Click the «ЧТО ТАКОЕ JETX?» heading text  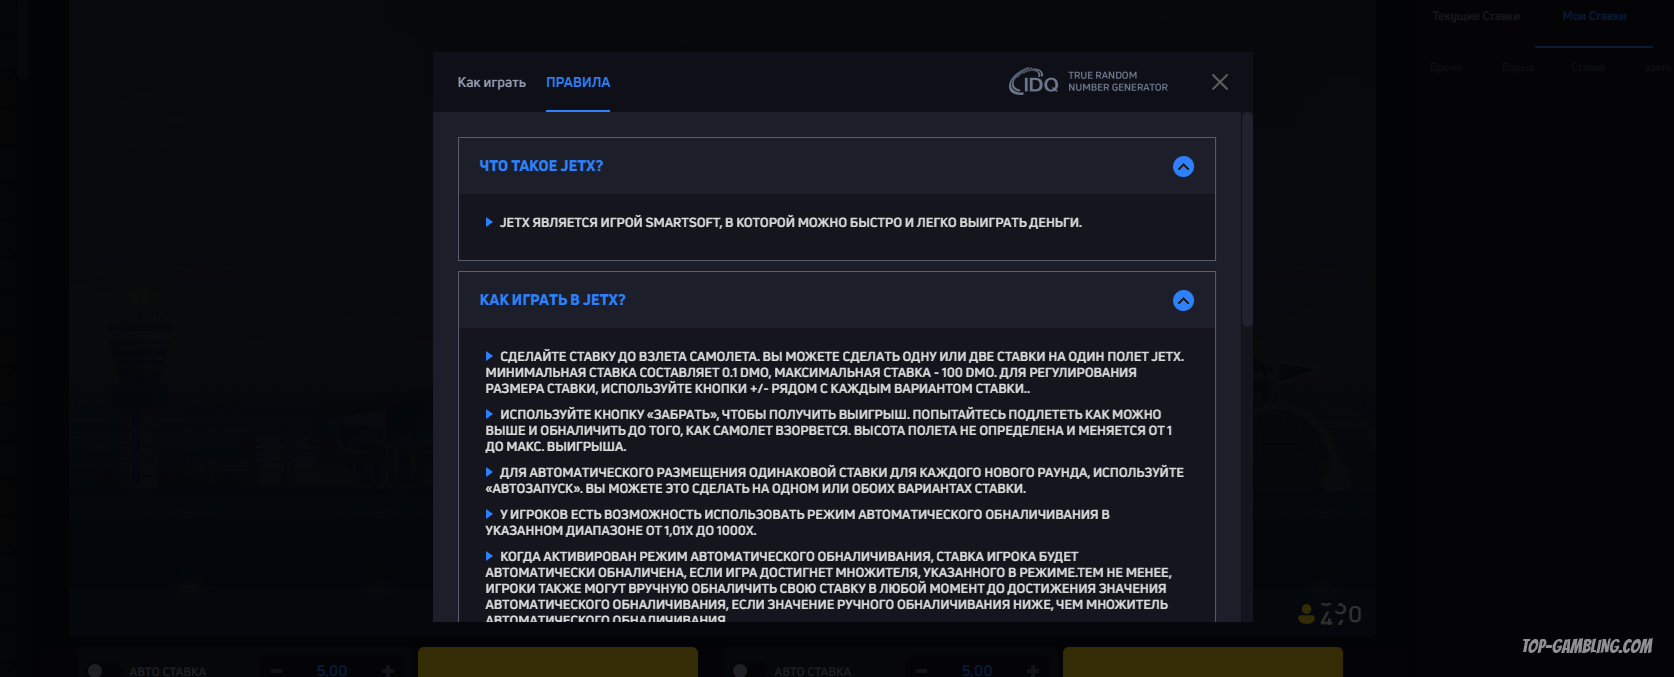click(x=541, y=166)
